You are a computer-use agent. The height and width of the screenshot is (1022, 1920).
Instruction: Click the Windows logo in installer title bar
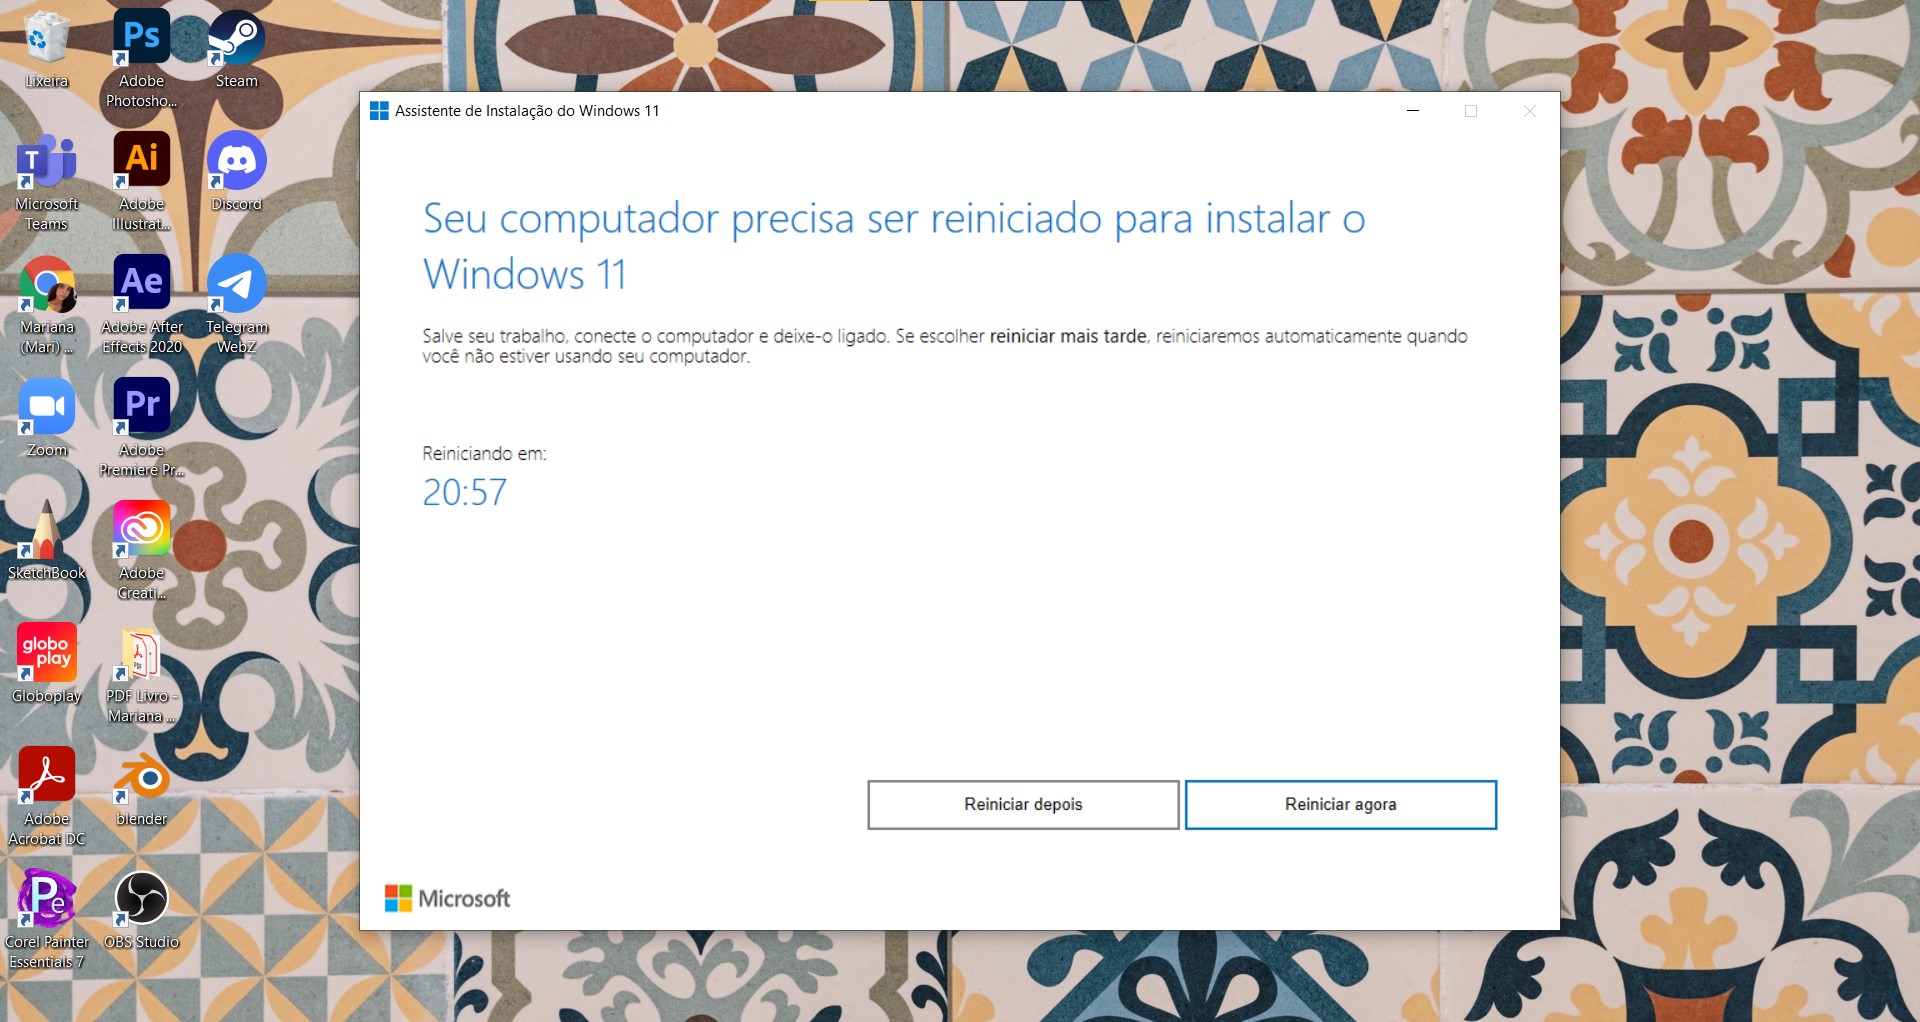[x=379, y=111]
